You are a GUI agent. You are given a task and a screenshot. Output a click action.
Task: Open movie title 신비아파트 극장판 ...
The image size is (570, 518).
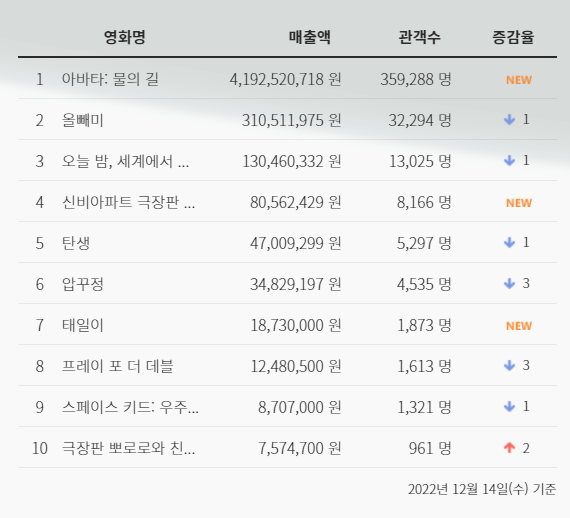point(128,202)
